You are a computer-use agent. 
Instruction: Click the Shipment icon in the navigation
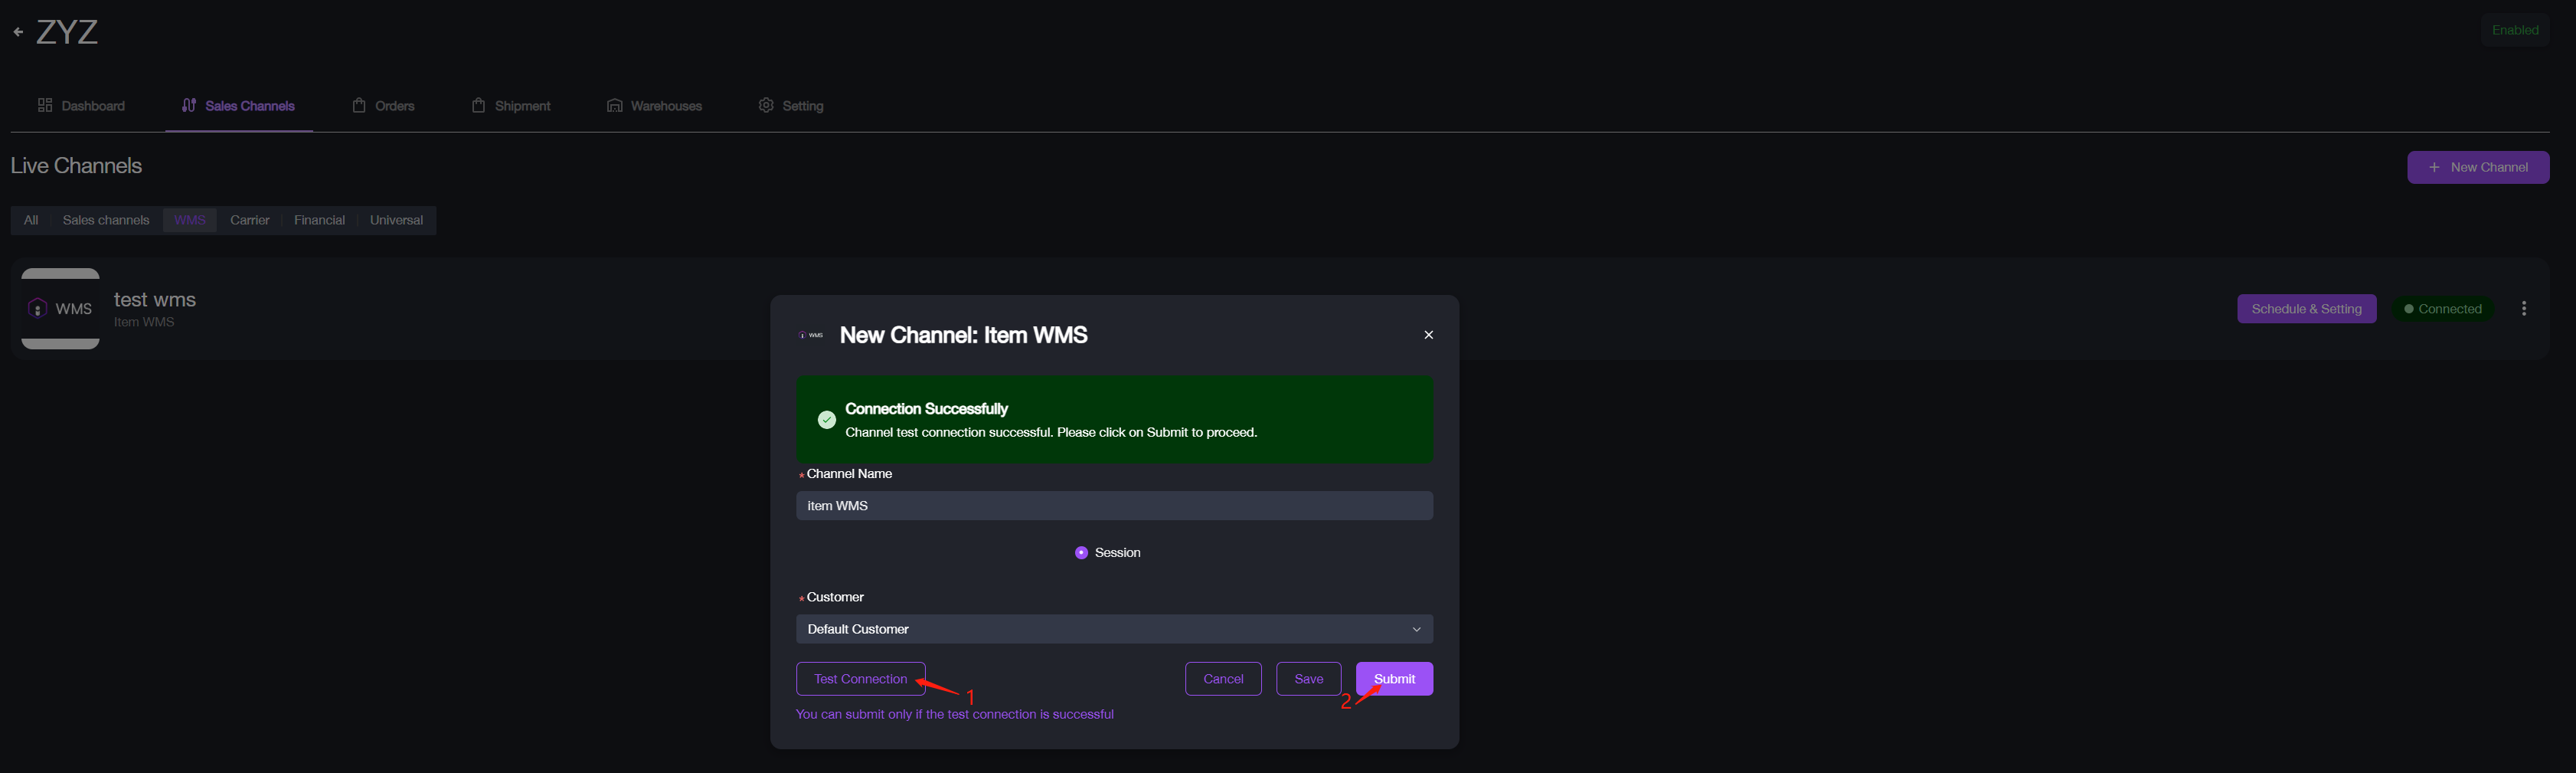pos(478,104)
